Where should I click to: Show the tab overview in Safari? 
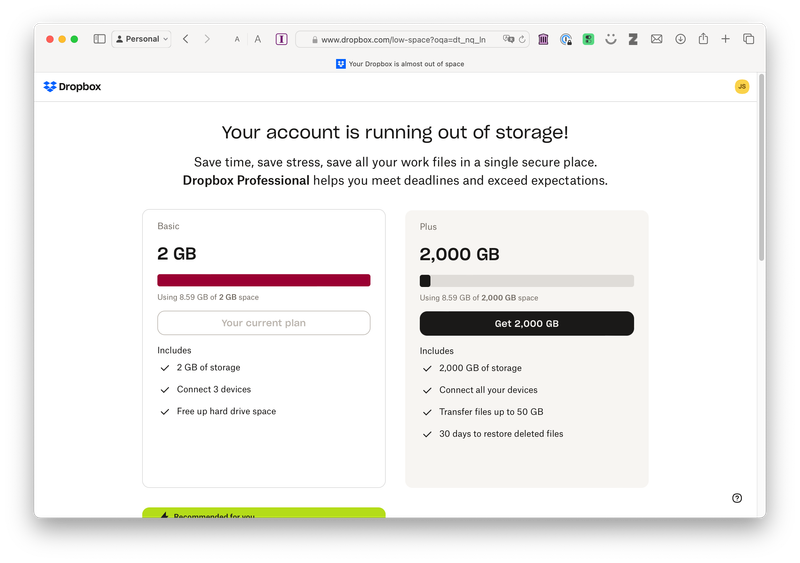point(748,39)
